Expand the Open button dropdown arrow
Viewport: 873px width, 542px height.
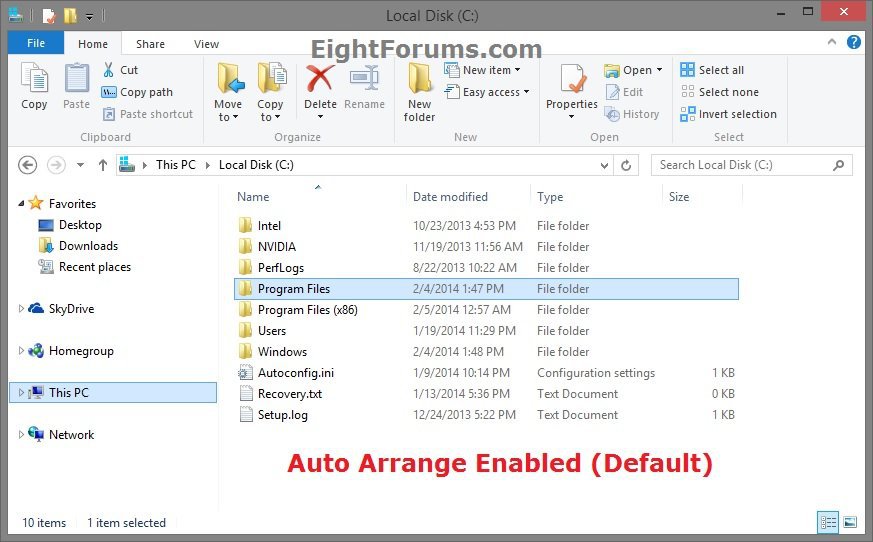pyautogui.click(x=659, y=70)
